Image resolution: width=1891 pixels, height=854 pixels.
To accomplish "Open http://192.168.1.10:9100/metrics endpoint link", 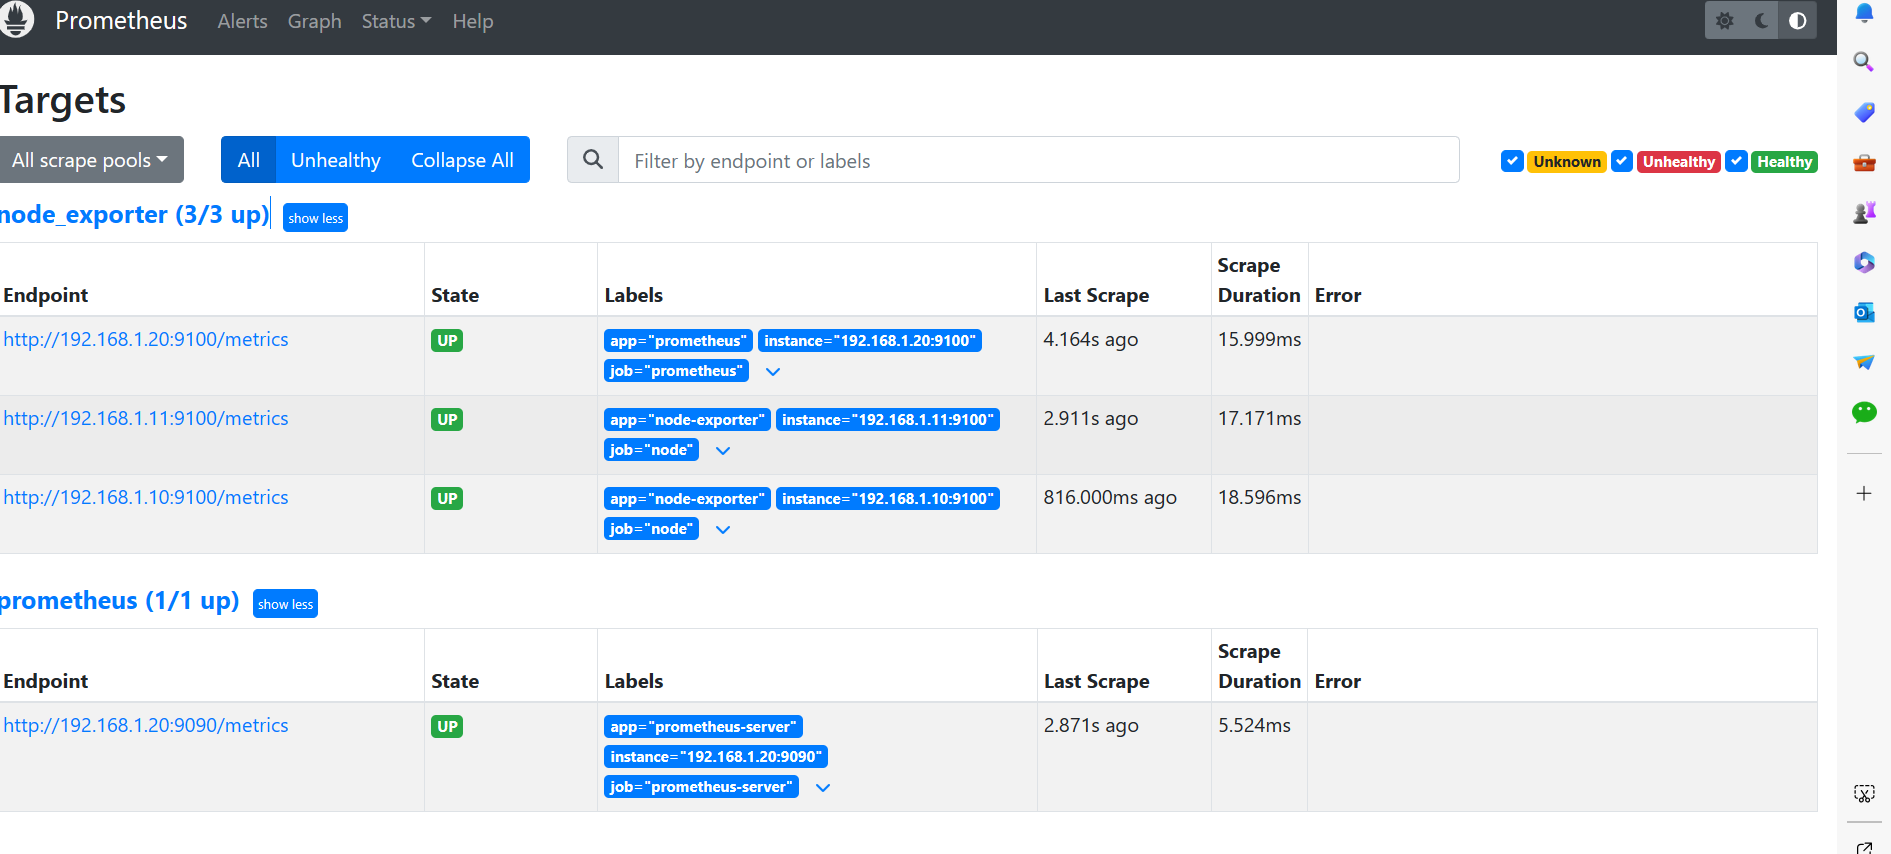I will pos(146,497).
